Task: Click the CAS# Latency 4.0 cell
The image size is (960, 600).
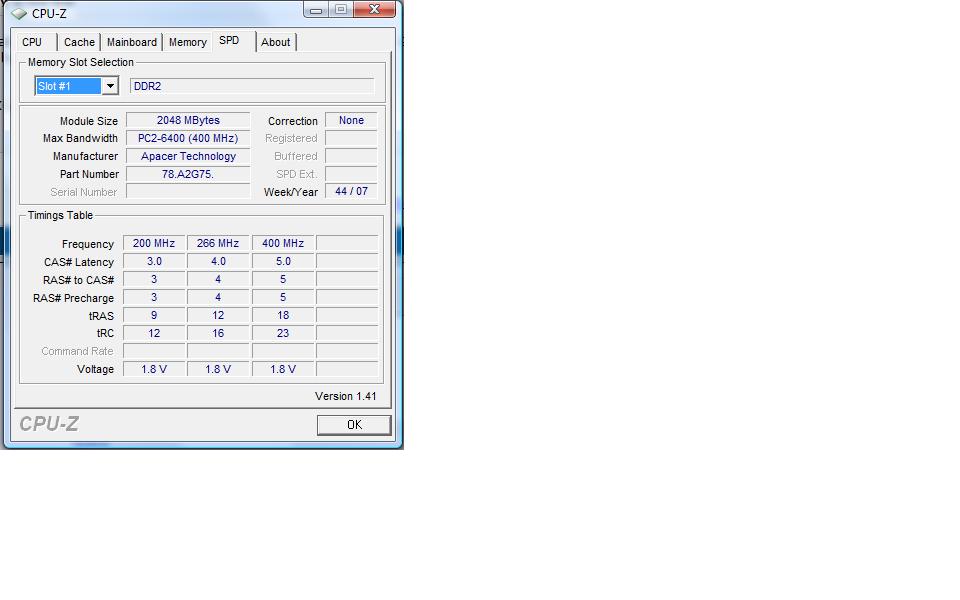Action: coord(218,261)
